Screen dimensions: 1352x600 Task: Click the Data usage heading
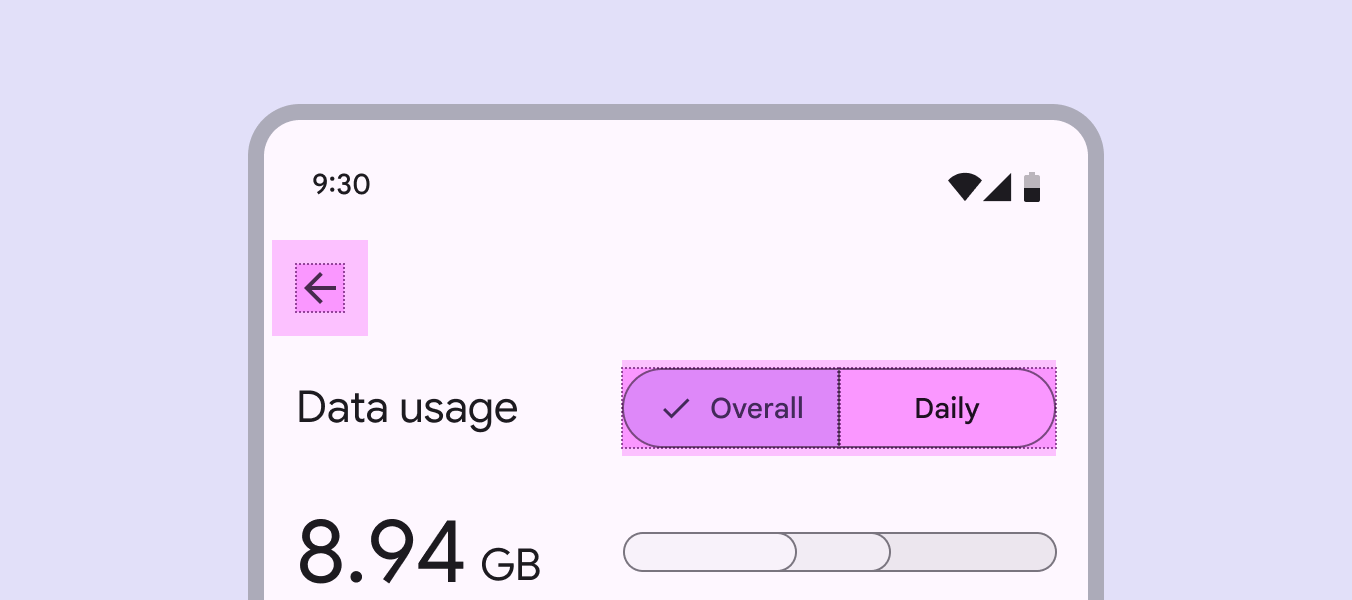pos(407,408)
